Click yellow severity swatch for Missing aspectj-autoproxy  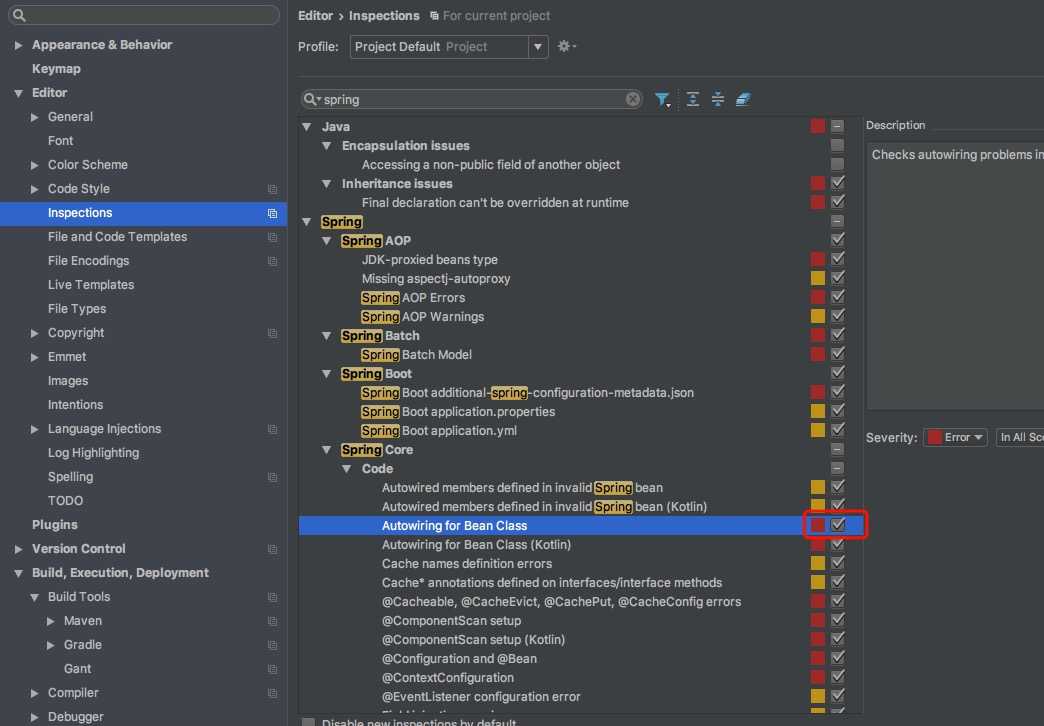pos(818,278)
